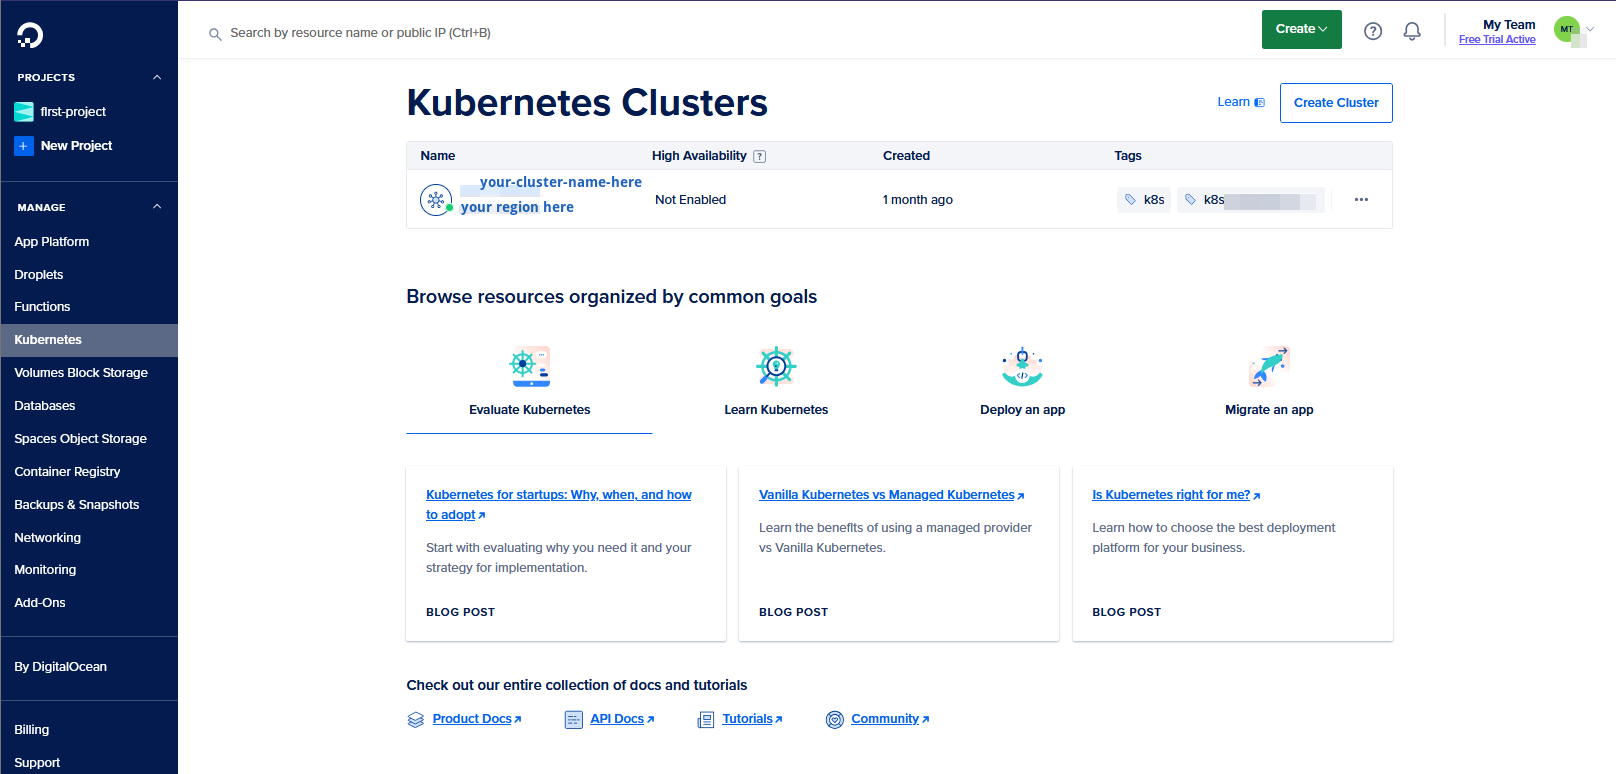
Task: Open Is Kubernetes right for me link
Action: [1176, 495]
